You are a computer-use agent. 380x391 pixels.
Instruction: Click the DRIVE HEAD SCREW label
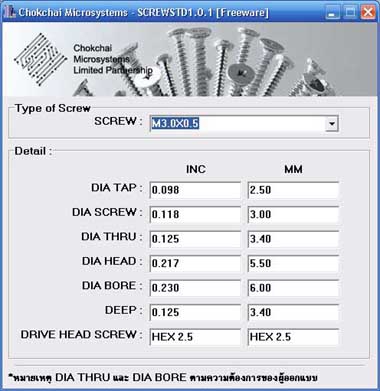(82, 334)
